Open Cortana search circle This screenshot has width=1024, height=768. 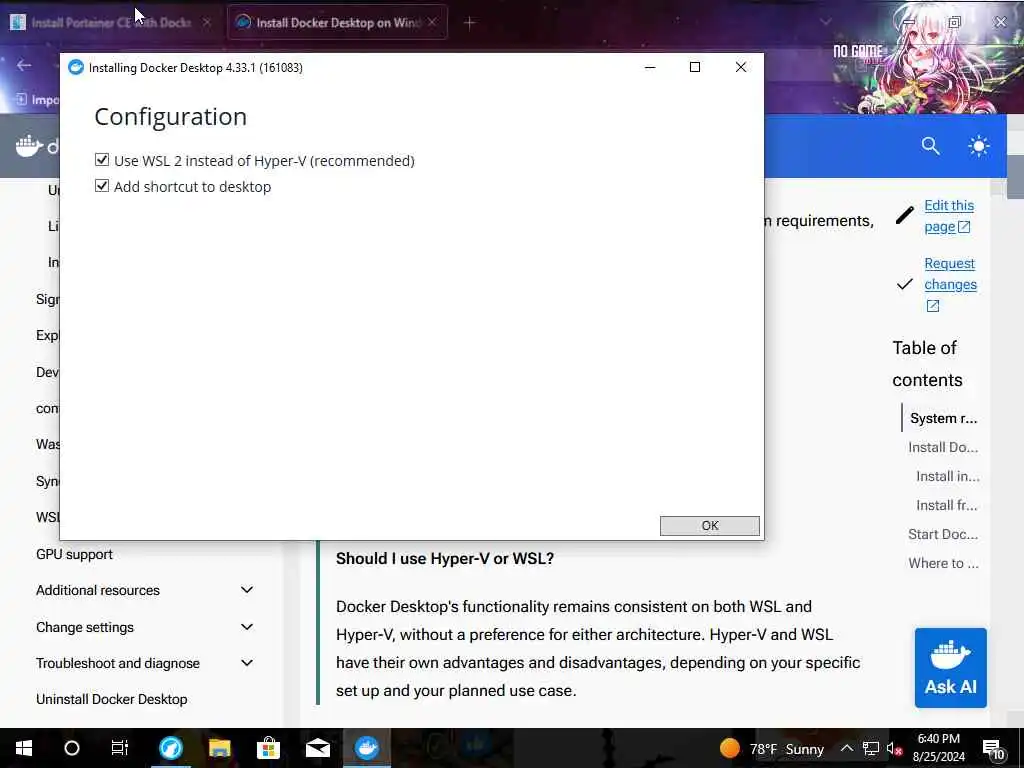72,748
